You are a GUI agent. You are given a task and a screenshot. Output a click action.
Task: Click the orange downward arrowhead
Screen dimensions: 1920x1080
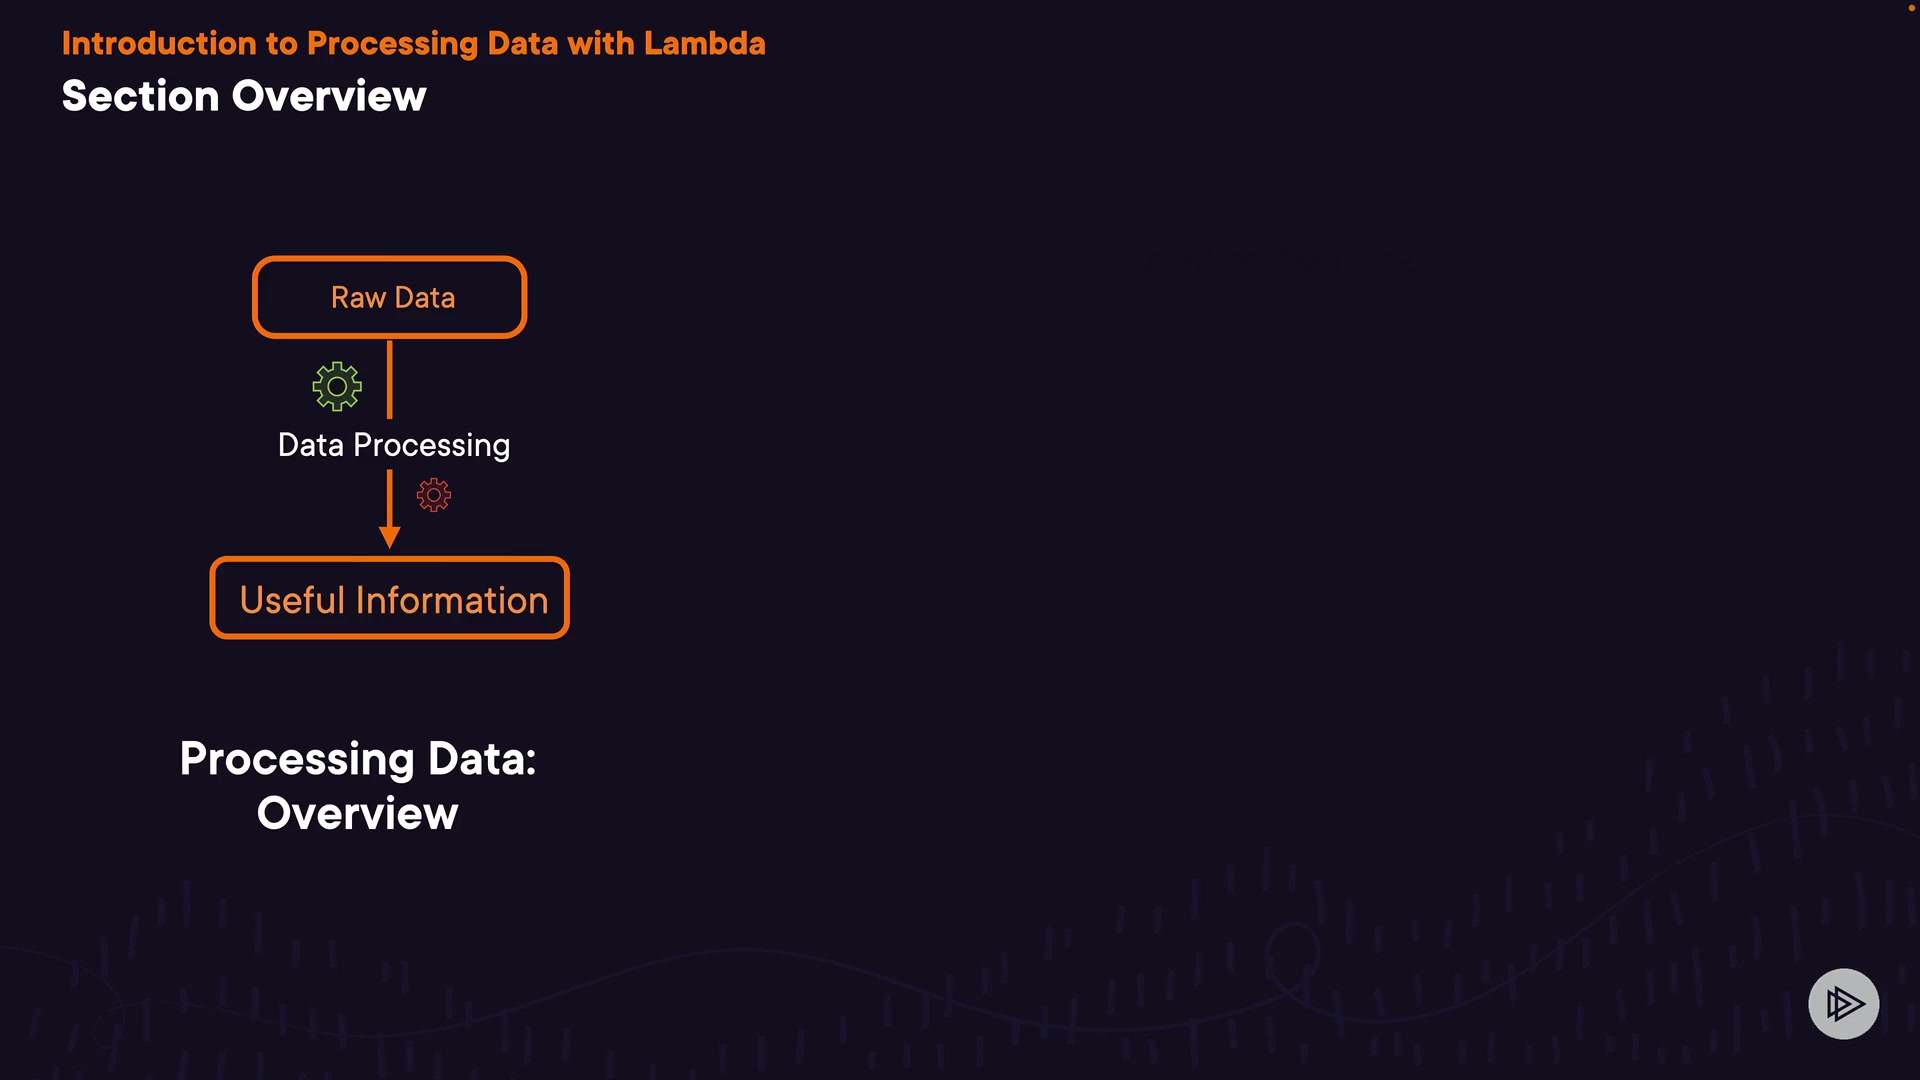pyautogui.click(x=390, y=538)
